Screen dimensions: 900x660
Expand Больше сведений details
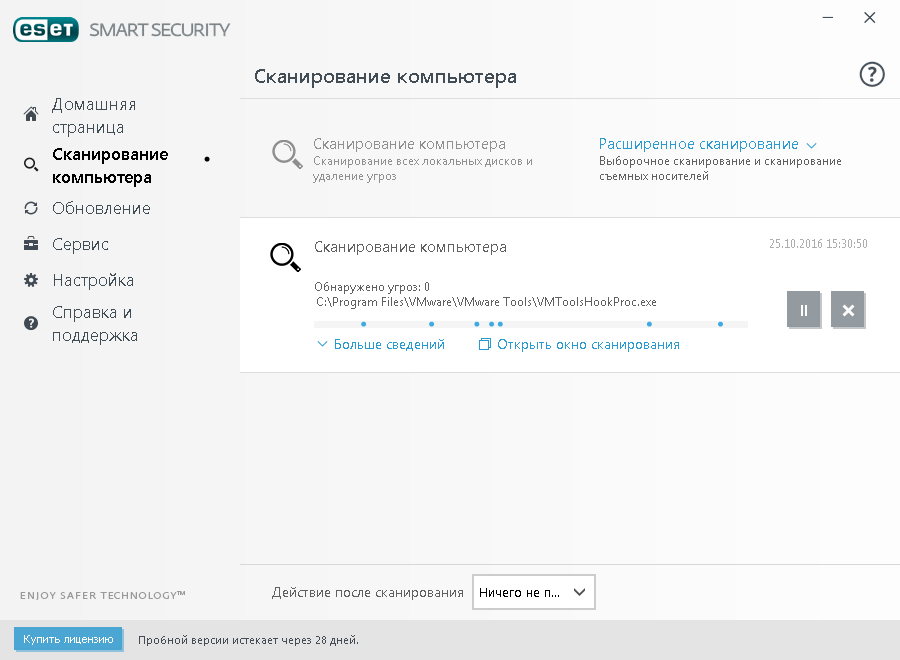pos(381,344)
